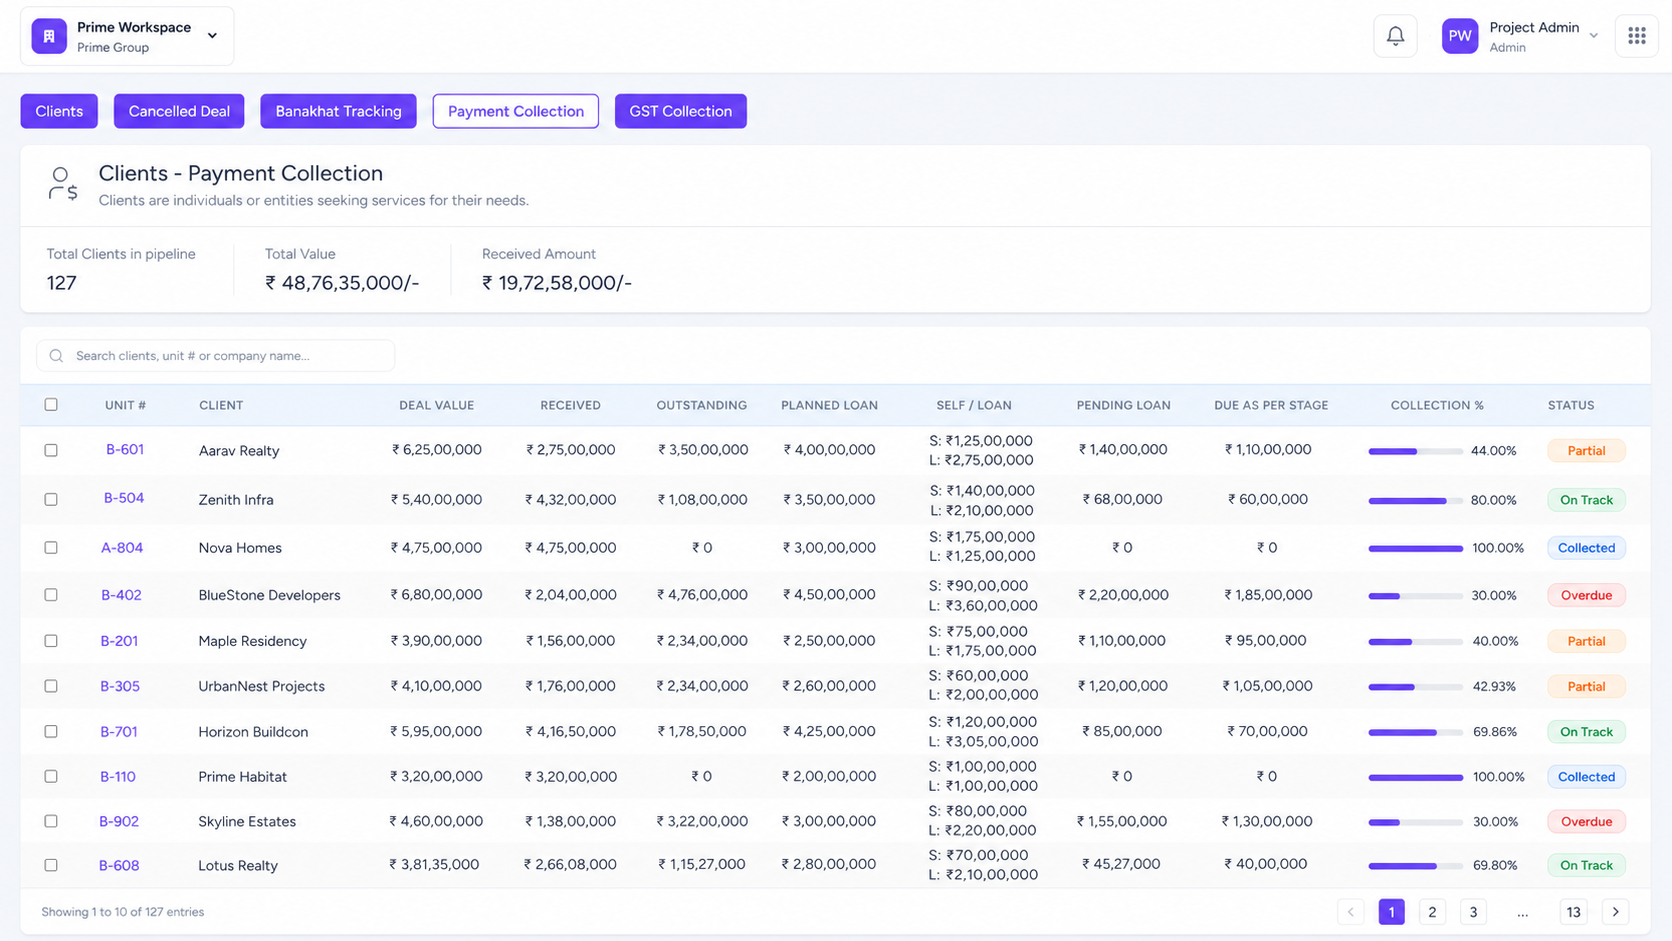Open the Banakhat Tracking tab
The height and width of the screenshot is (941, 1672).
tap(338, 111)
